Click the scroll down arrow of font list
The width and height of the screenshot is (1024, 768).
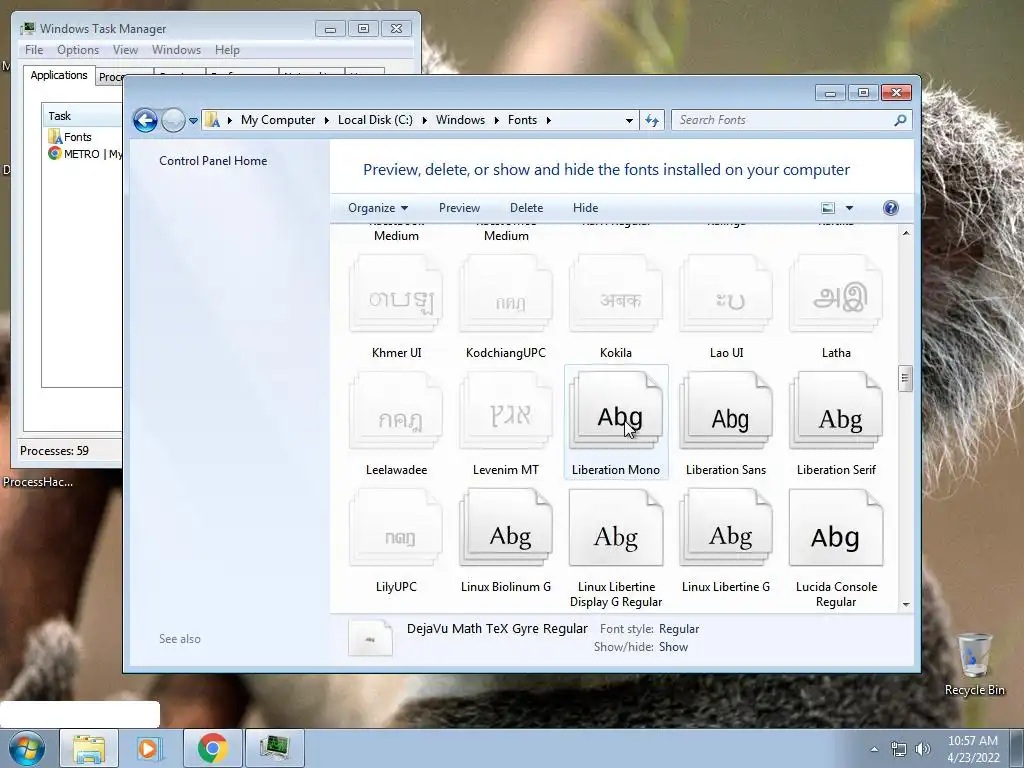tap(905, 604)
